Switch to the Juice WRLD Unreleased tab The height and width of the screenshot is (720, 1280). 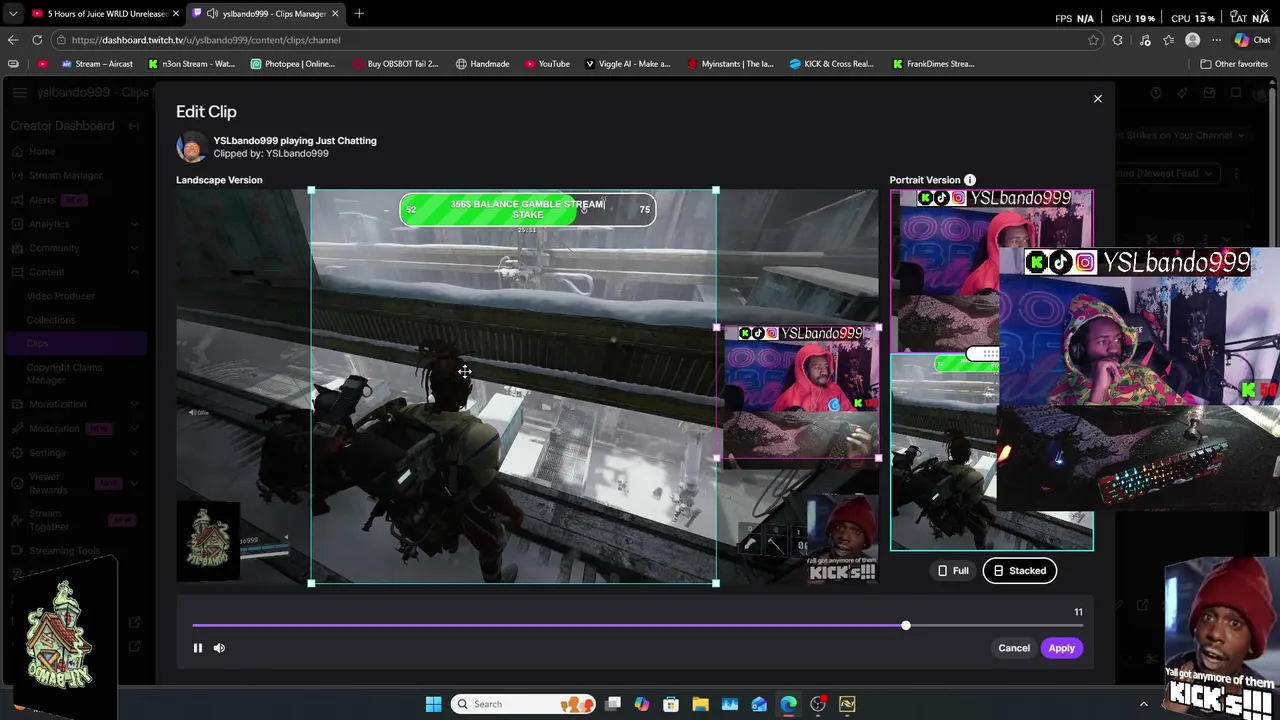[107, 14]
